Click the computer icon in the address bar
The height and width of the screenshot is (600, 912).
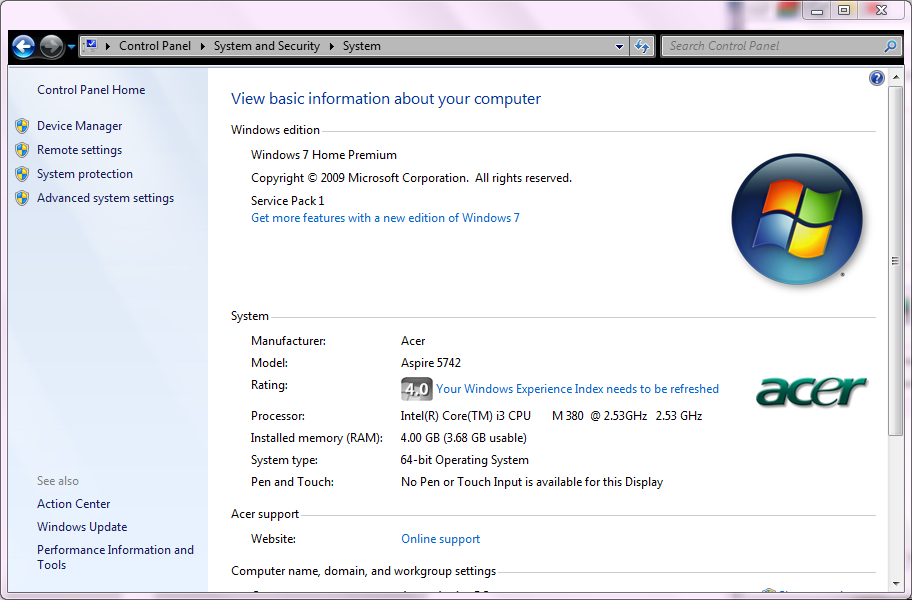click(x=90, y=46)
